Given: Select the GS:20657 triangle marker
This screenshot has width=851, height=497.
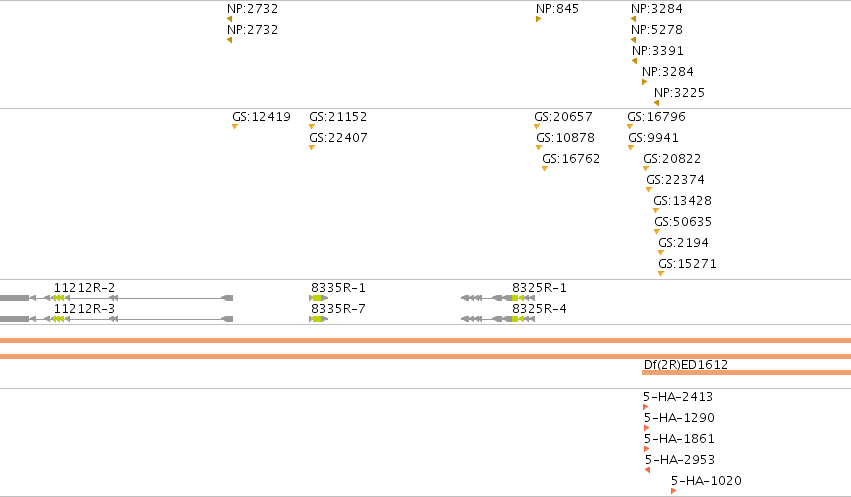Looking at the screenshot, I should tap(537, 126).
